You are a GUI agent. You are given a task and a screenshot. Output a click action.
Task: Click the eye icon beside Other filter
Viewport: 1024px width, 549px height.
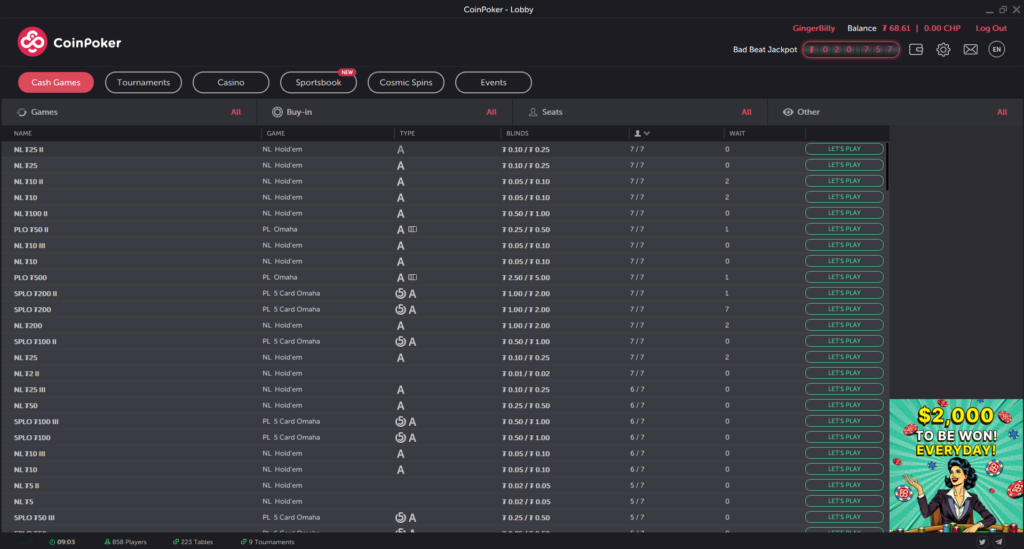(788, 112)
